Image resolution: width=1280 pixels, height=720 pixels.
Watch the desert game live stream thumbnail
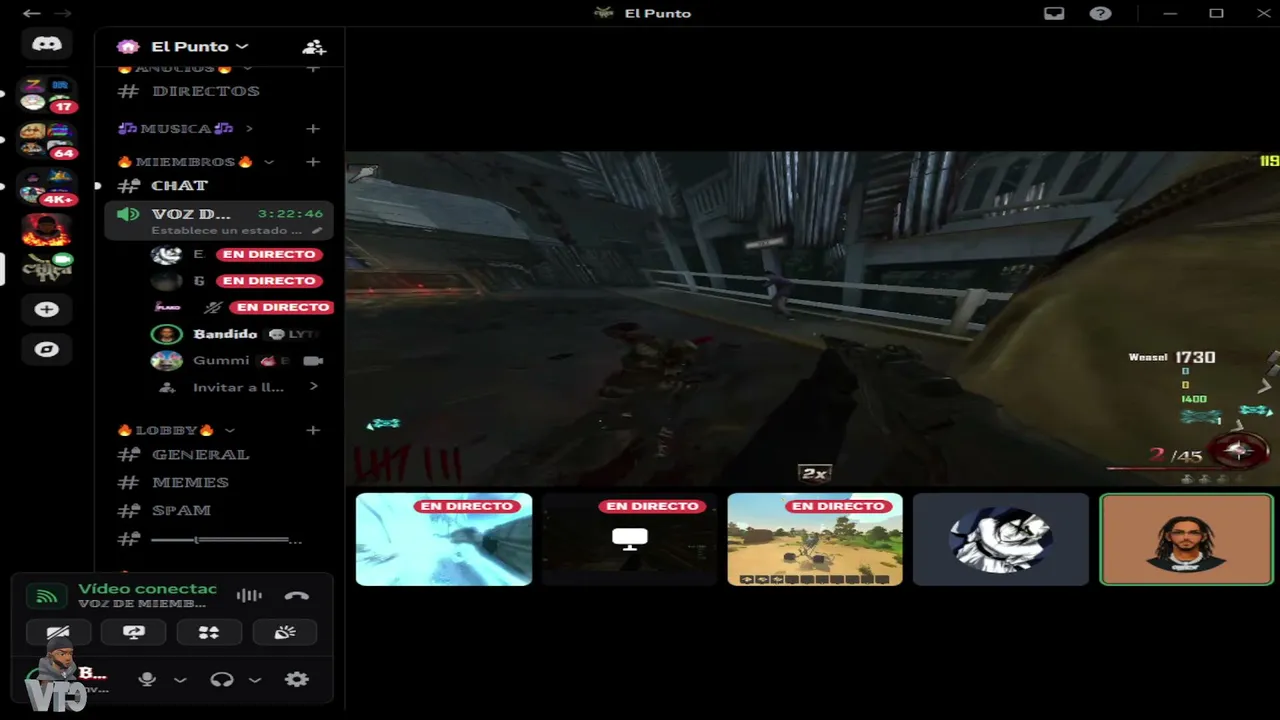[815, 539]
